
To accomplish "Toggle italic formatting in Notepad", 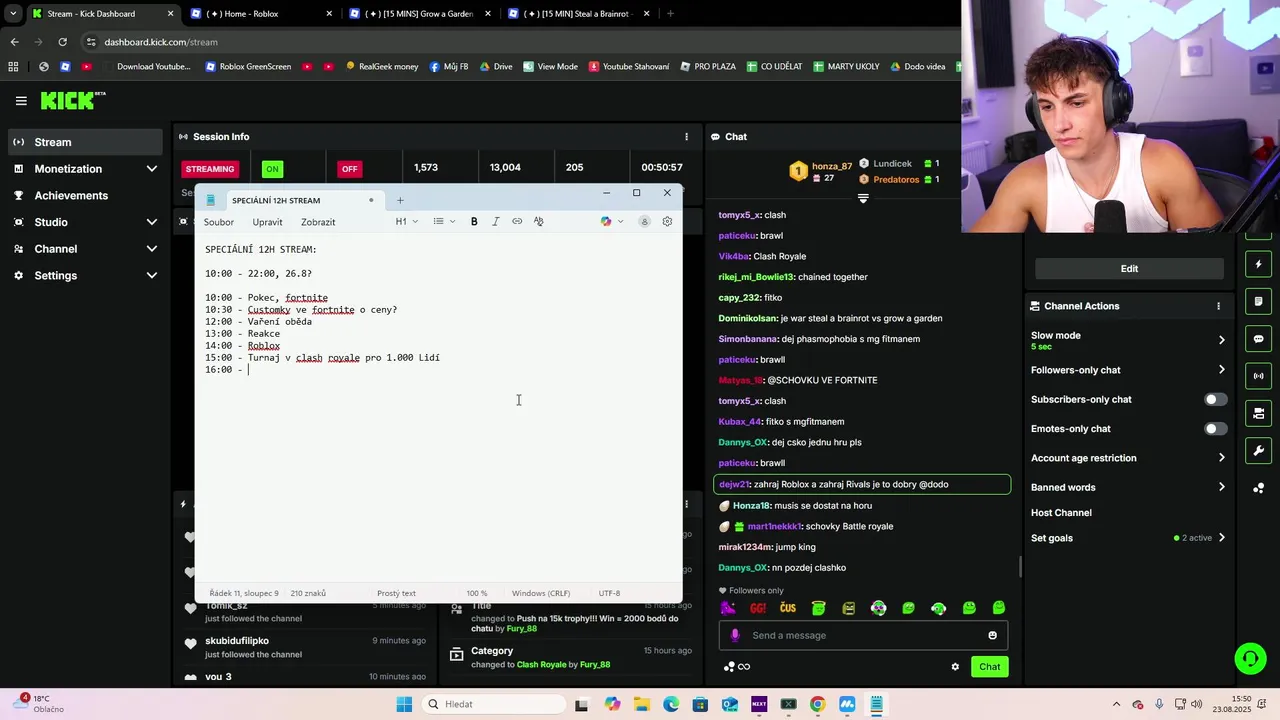I will [x=495, y=222].
